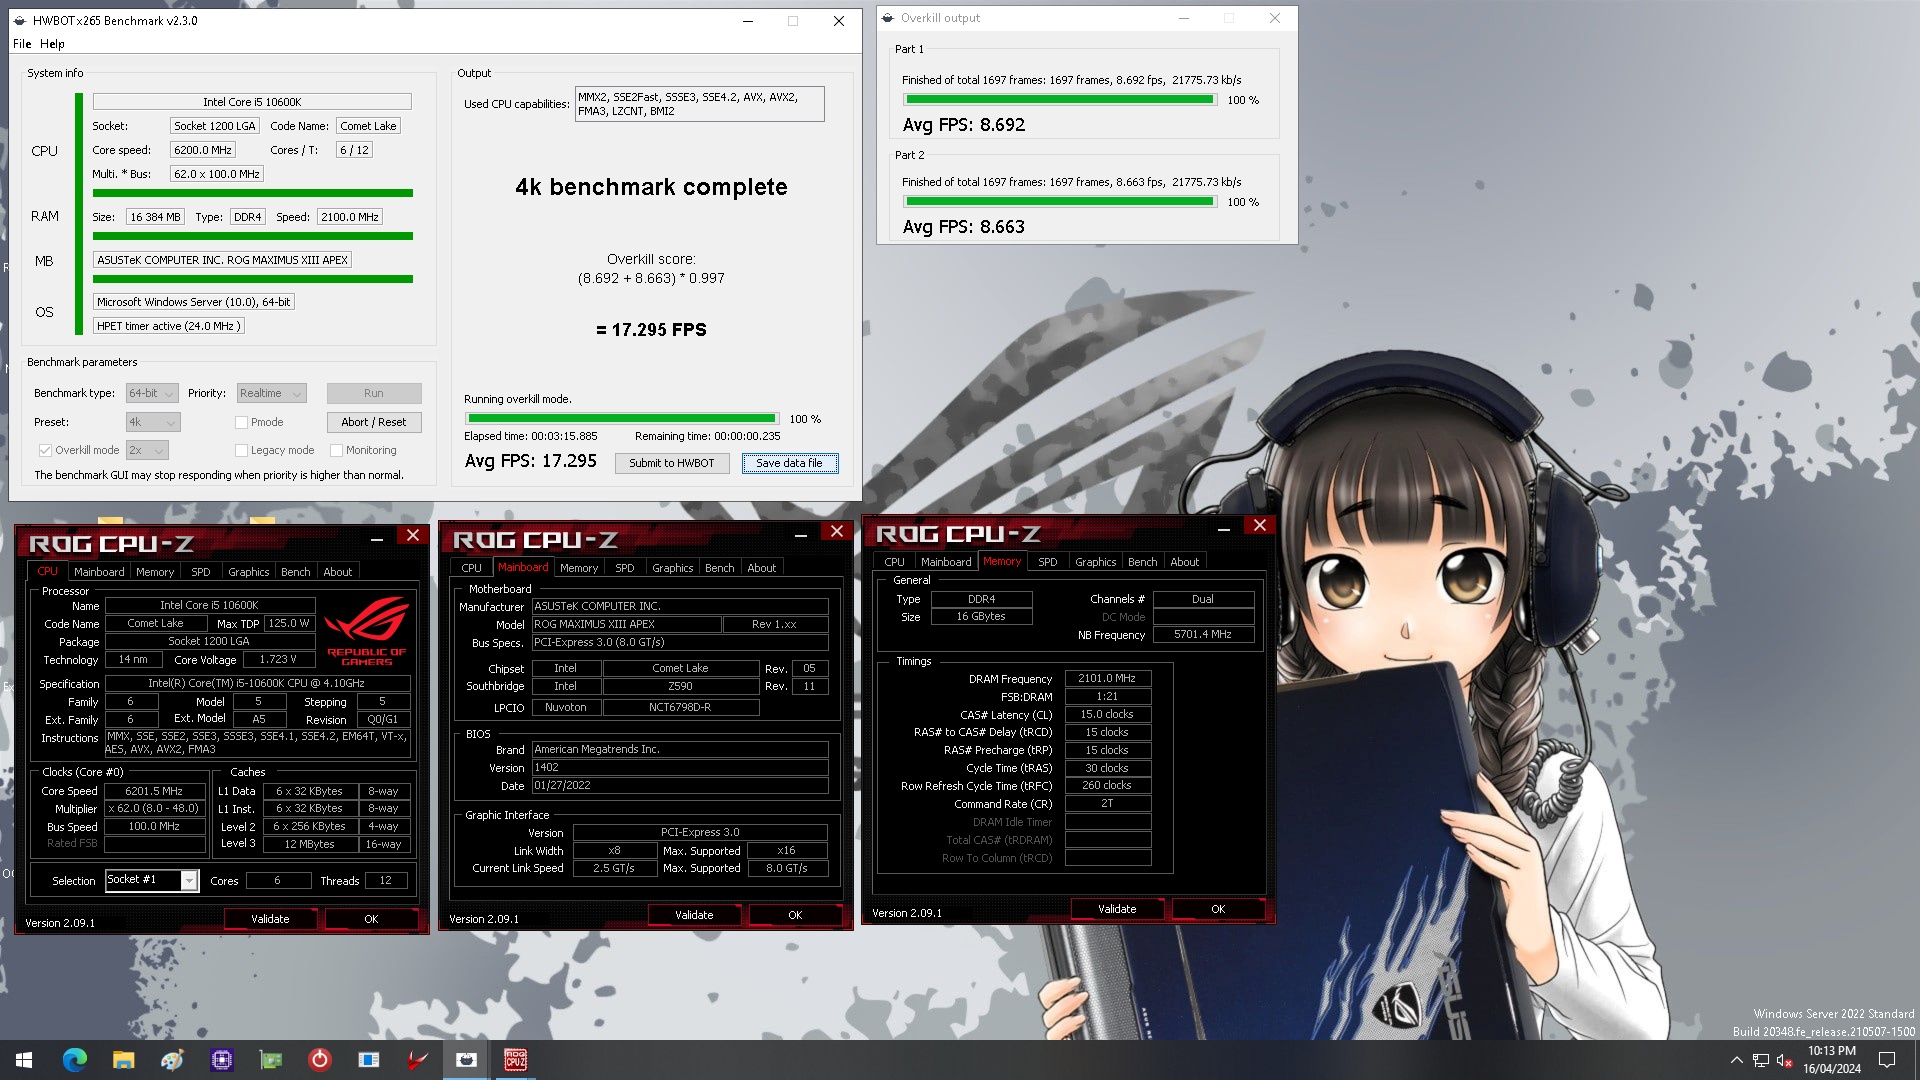Viewport: 1920px width, 1080px height.
Task: Click the Abort / Reset button
Action: [374, 422]
